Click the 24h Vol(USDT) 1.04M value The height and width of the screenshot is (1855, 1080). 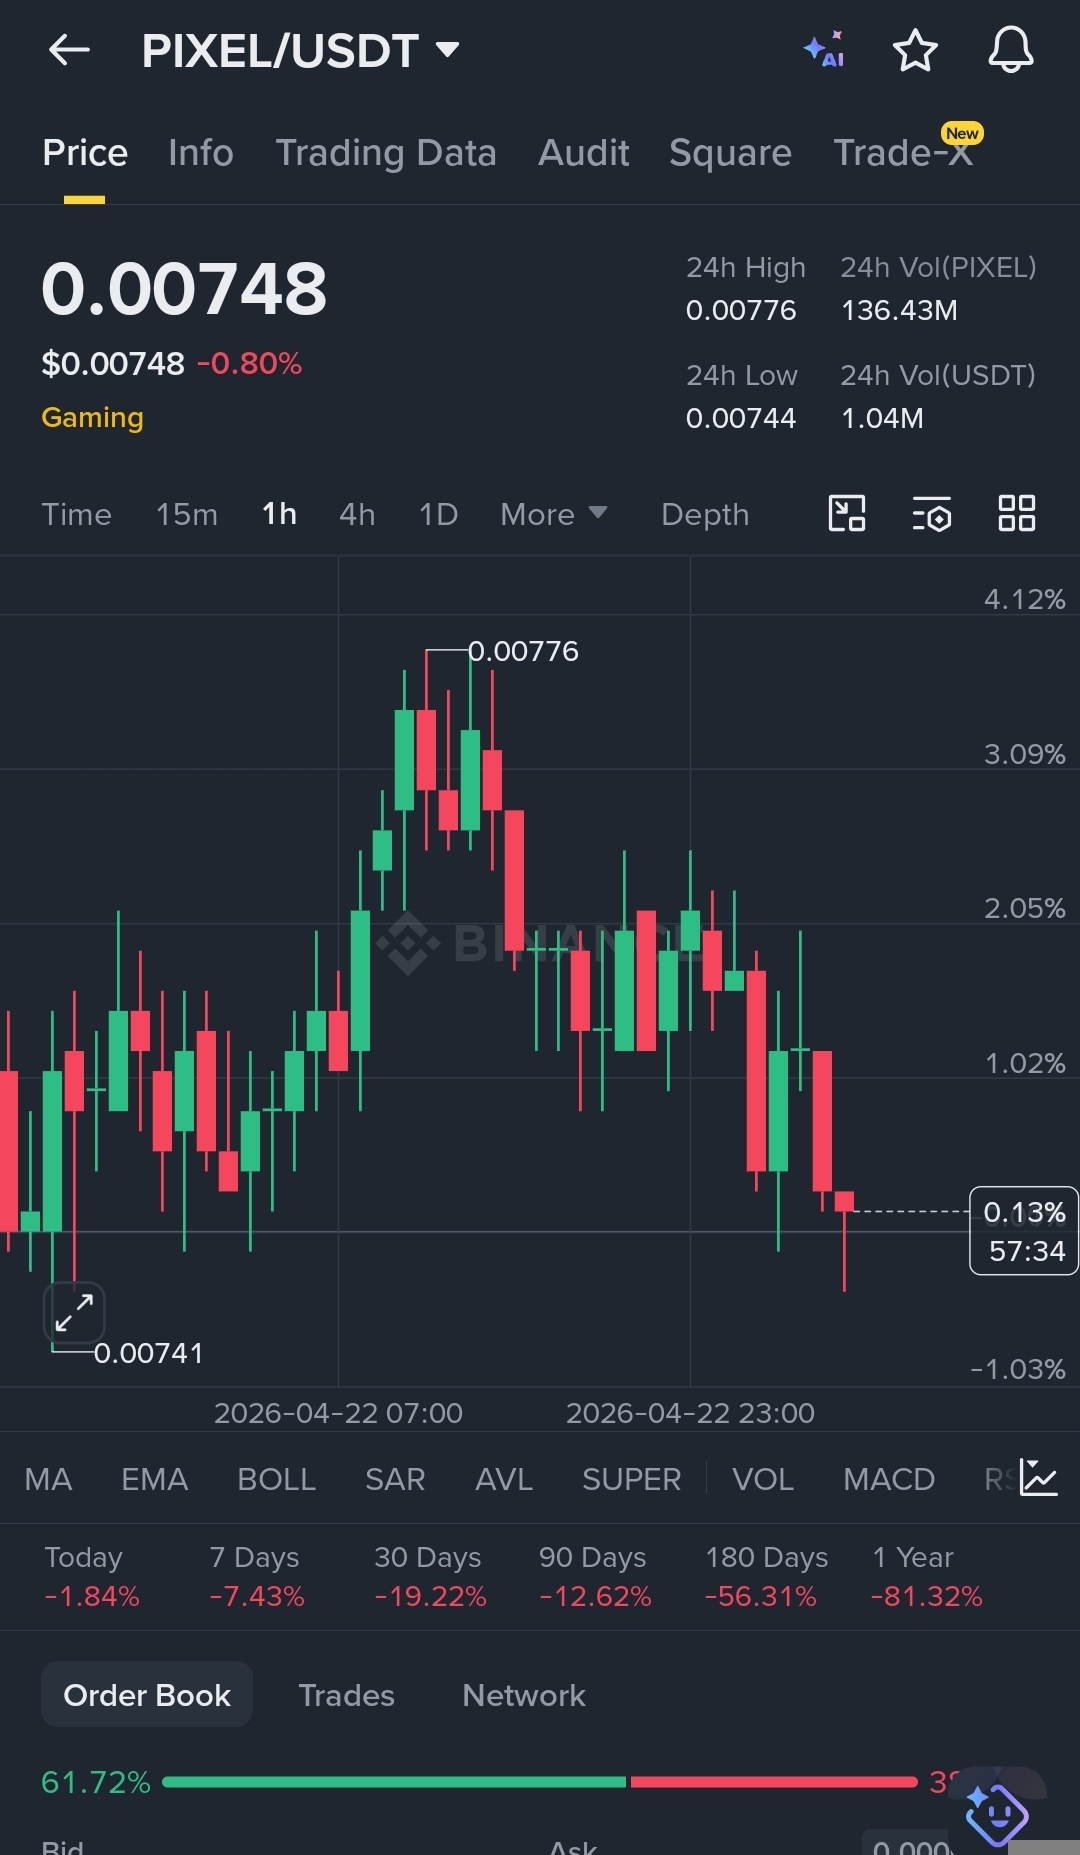882,418
